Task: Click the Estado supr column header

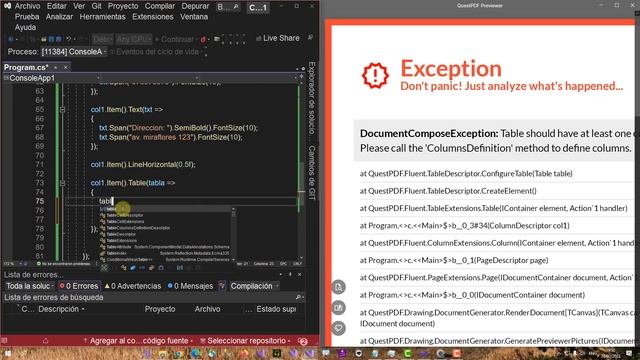Action: [276, 309]
